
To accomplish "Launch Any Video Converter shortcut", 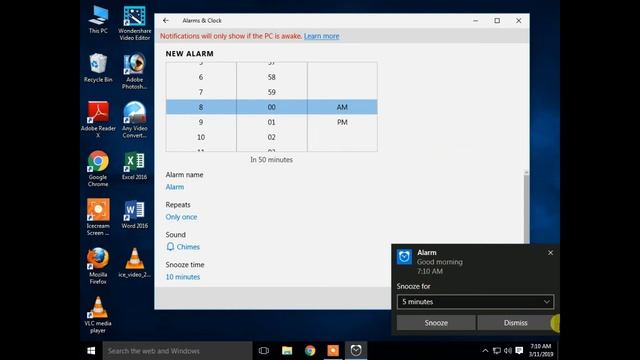I will point(135,120).
